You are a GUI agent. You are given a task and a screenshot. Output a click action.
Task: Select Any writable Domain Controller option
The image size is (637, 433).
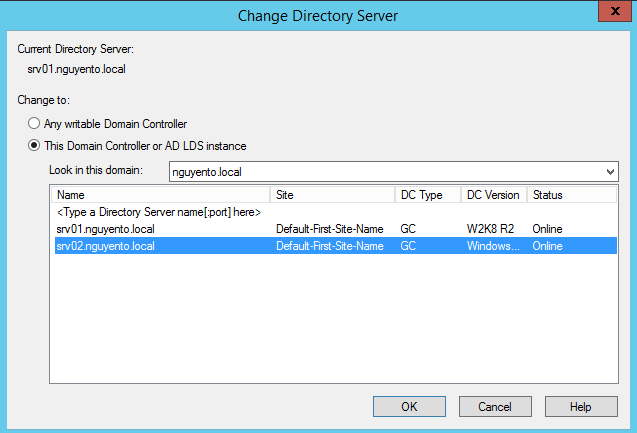coord(34,123)
